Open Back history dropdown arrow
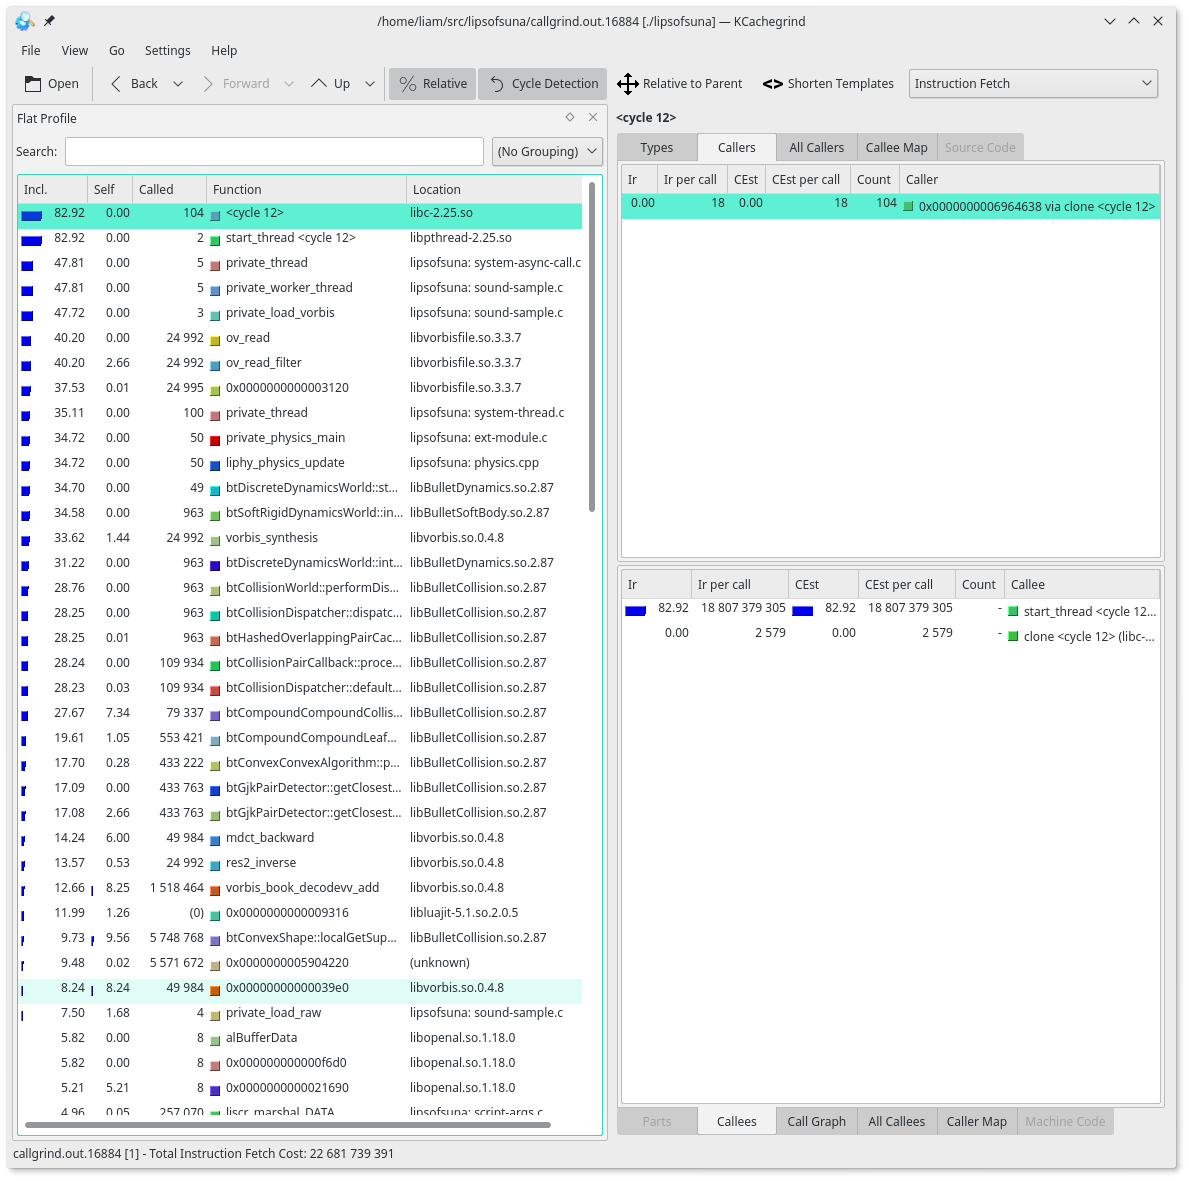This screenshot has height=1181, width=1189. coord(178,84)
